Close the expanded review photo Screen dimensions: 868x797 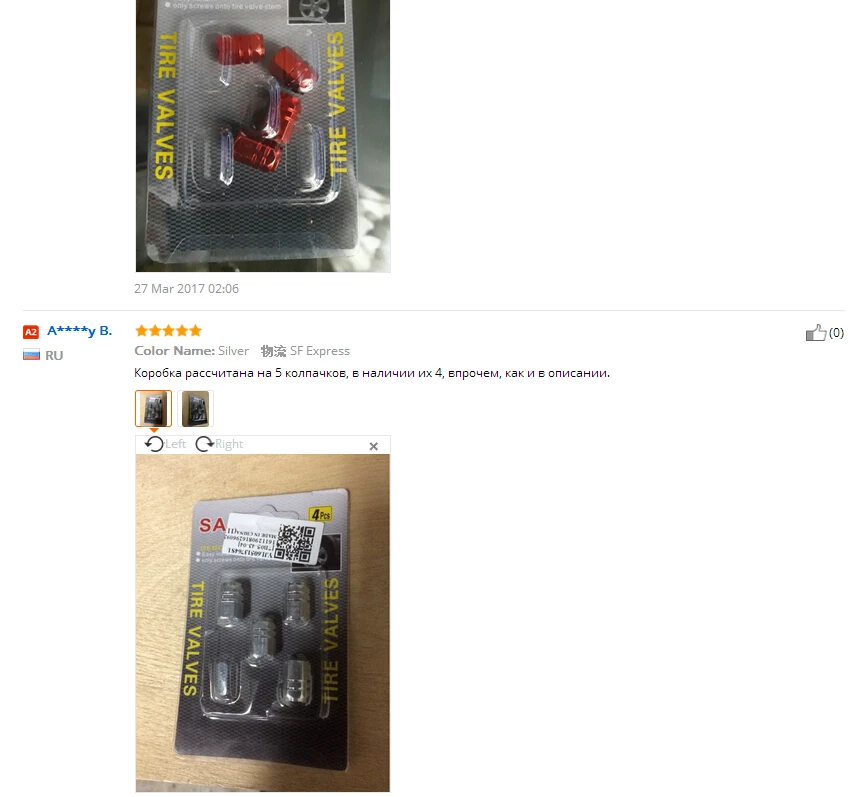click(374, 446)
